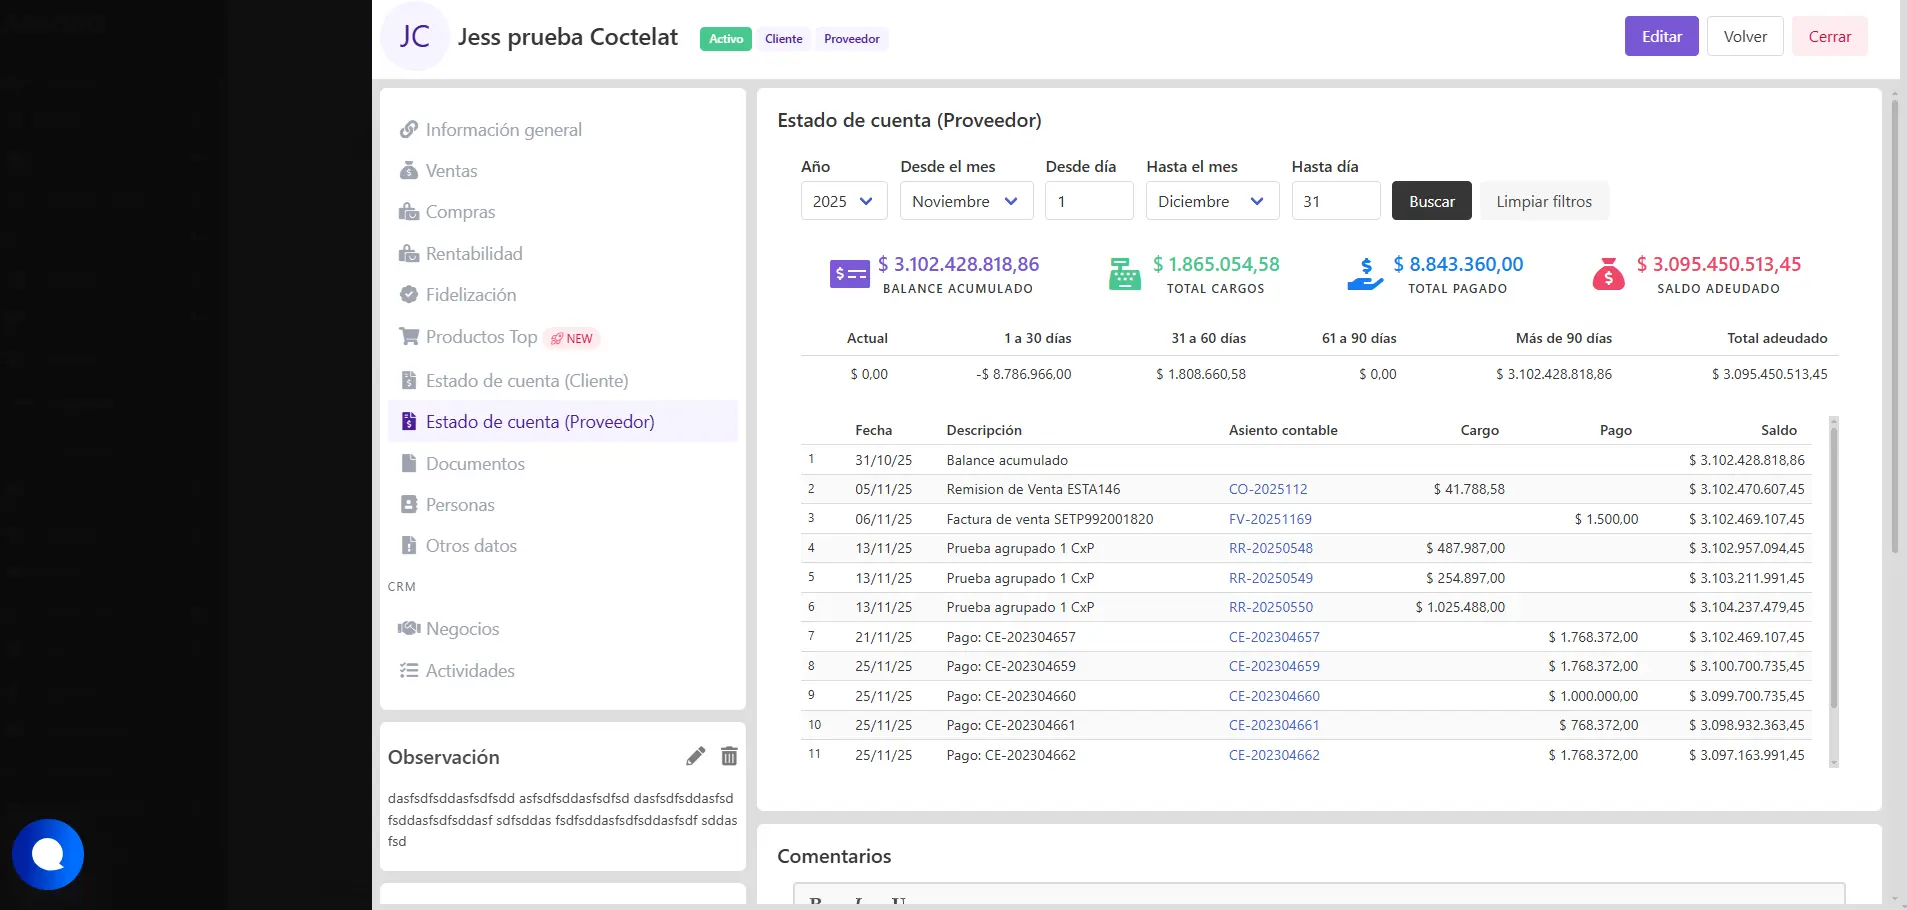
Task: Go to the Rentabilidad section
Action: tap(473, 254)
